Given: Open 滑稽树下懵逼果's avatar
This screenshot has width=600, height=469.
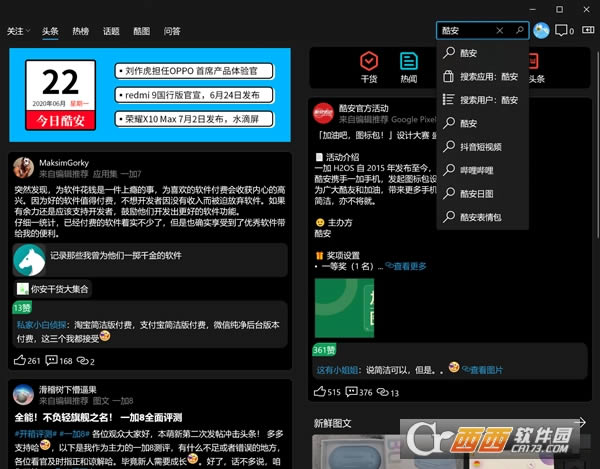Looking at the screenshot, I should (23, 394).
